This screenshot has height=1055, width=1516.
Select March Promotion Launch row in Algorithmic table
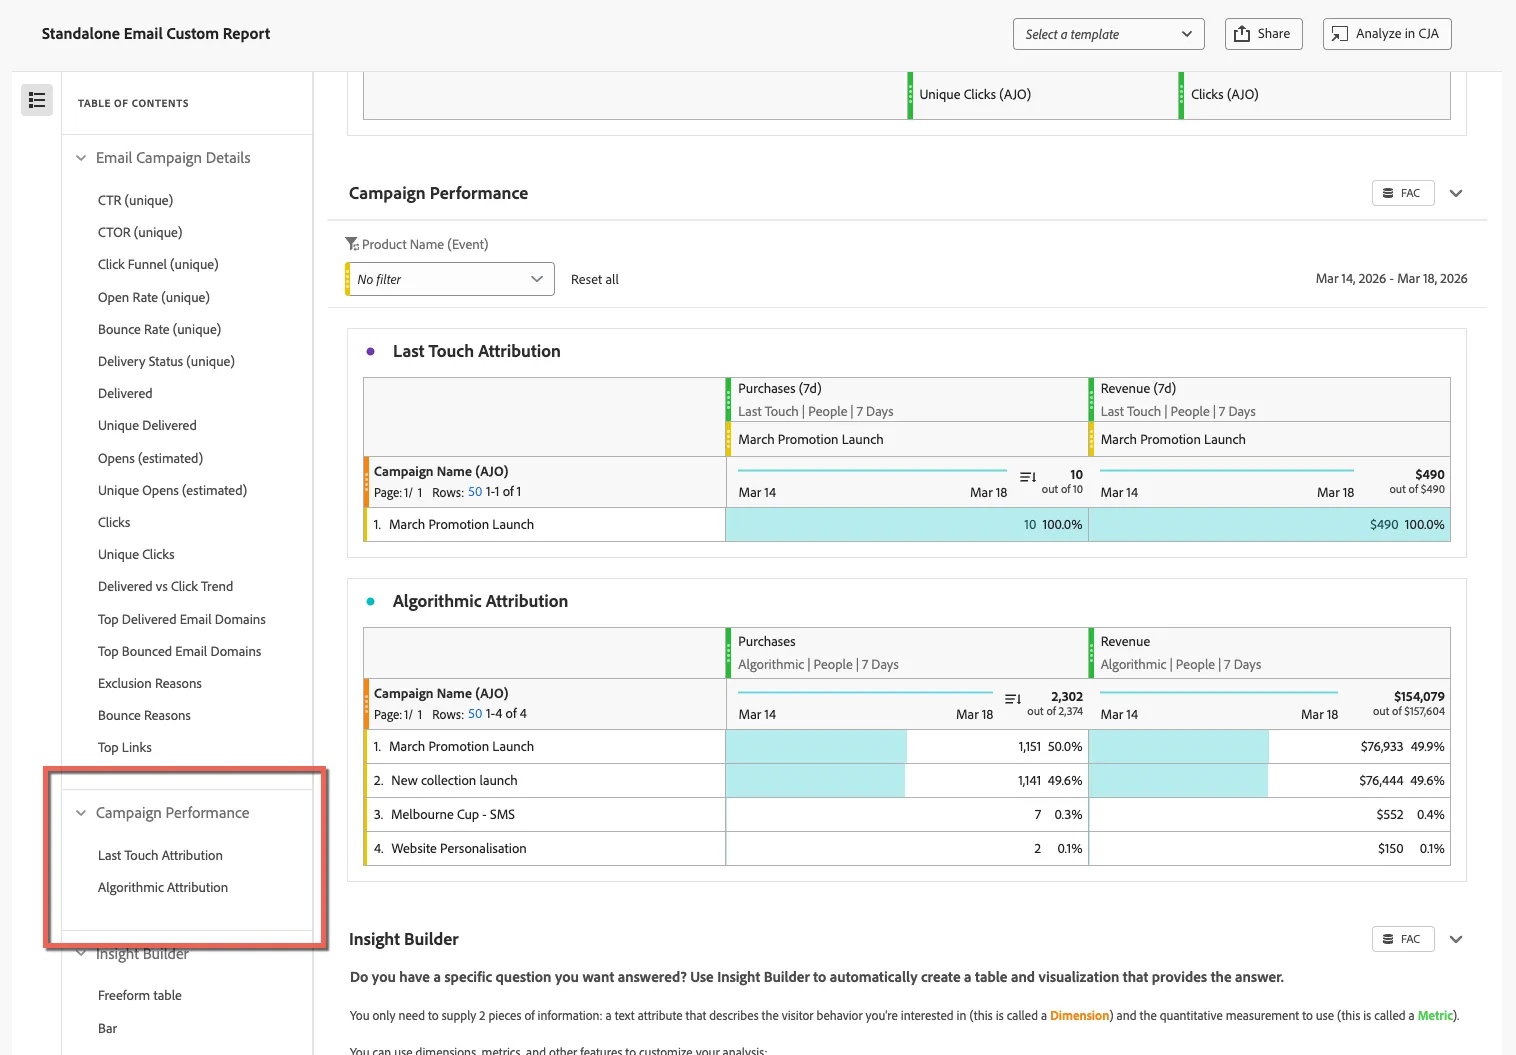(907, 747)
